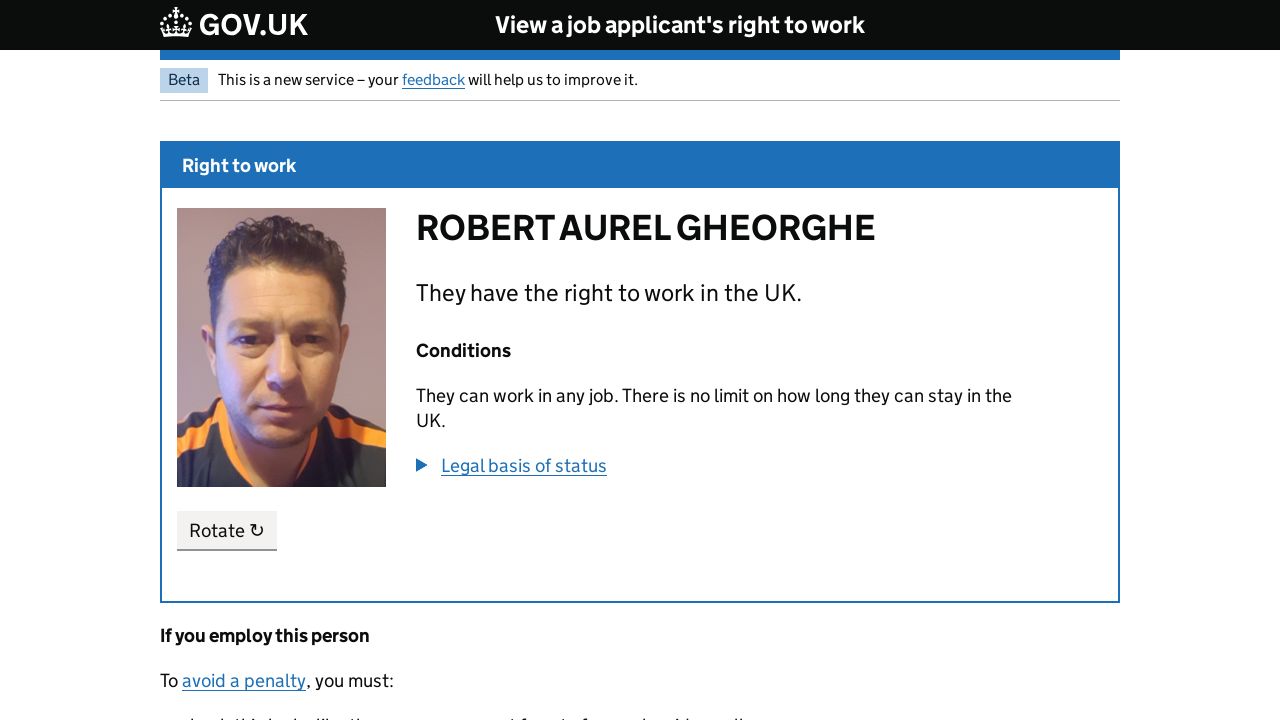Open the feedback link in the beta banner
This screenshot has height=720, width=1280.
coord(433,80)
